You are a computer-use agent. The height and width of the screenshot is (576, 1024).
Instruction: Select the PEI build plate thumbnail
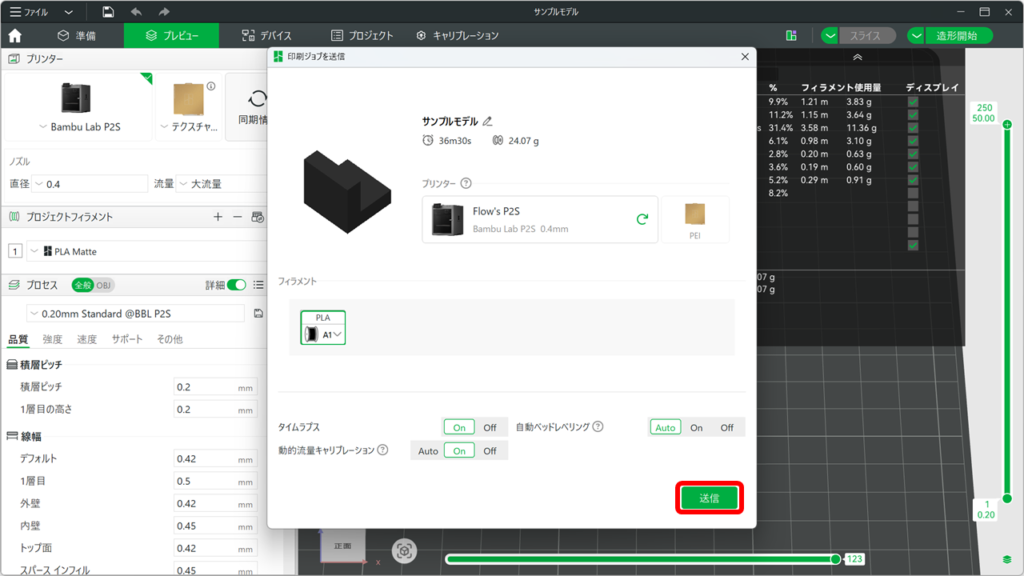click(695, 219)
